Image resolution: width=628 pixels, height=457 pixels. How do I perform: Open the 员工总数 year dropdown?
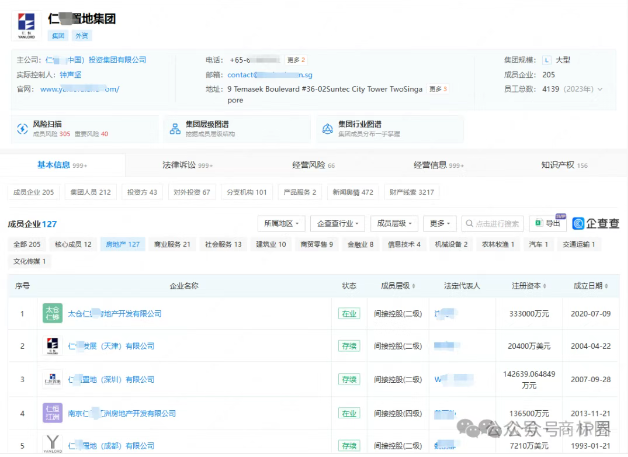599,89
